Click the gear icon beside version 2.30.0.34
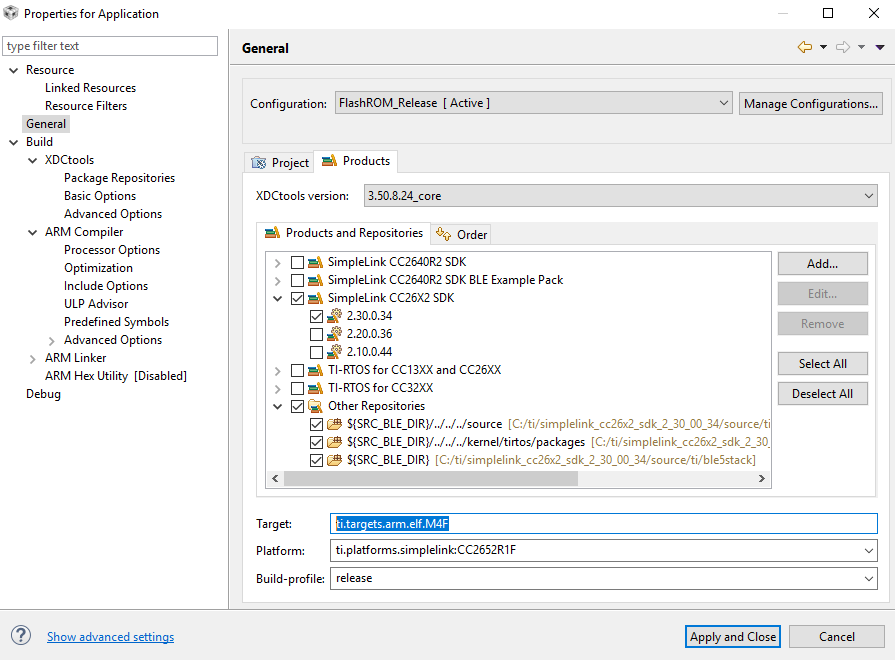Screen dimensions: 895x660 tap(334, 316)
